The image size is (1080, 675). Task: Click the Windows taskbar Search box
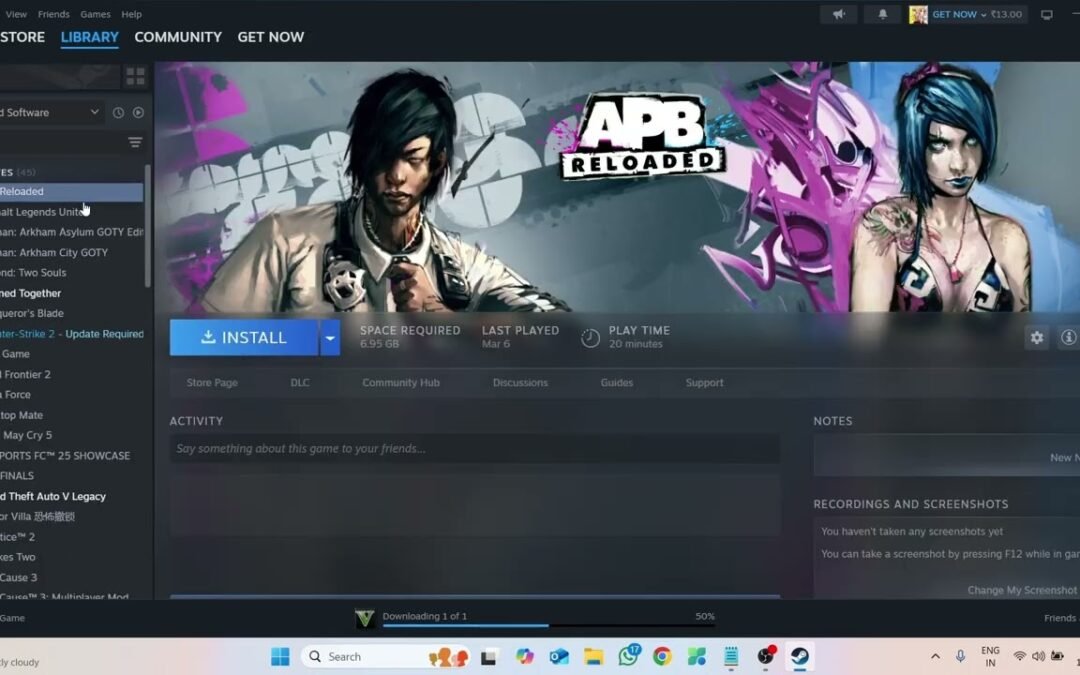point(386,656)
